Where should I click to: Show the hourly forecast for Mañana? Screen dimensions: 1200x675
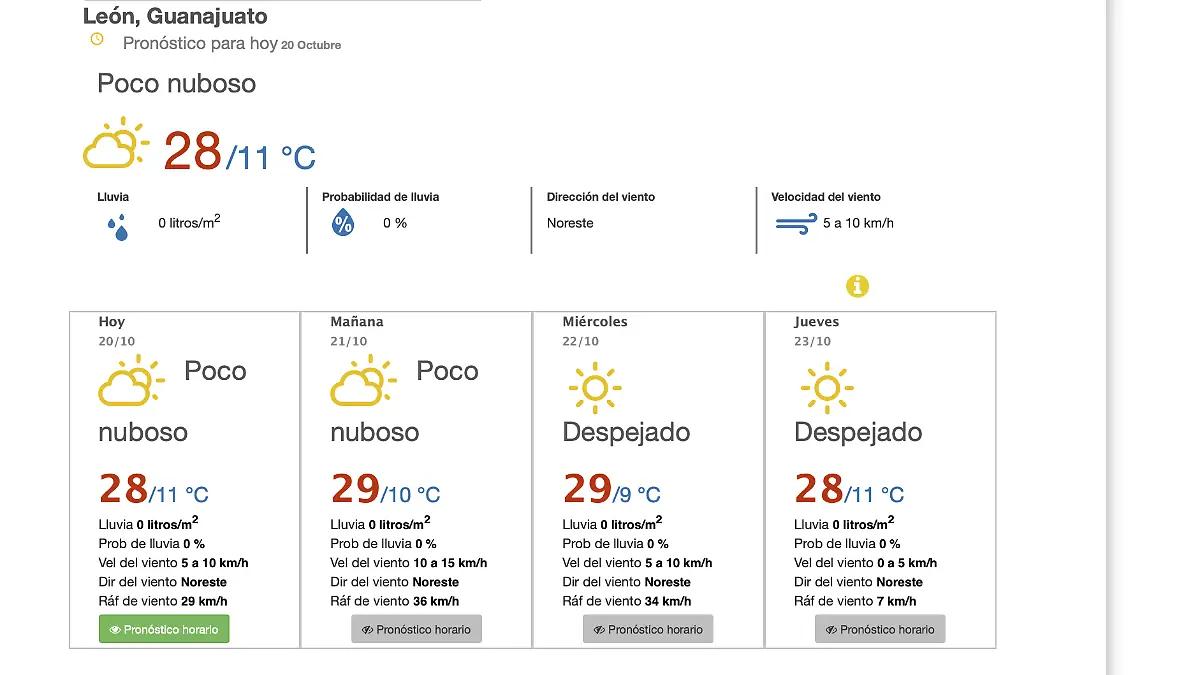click(416, 629)
